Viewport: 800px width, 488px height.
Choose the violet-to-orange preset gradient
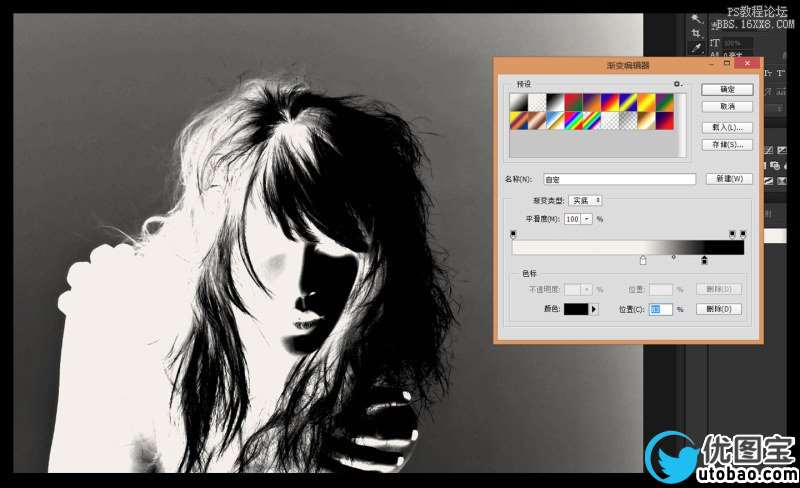[592, 102]
